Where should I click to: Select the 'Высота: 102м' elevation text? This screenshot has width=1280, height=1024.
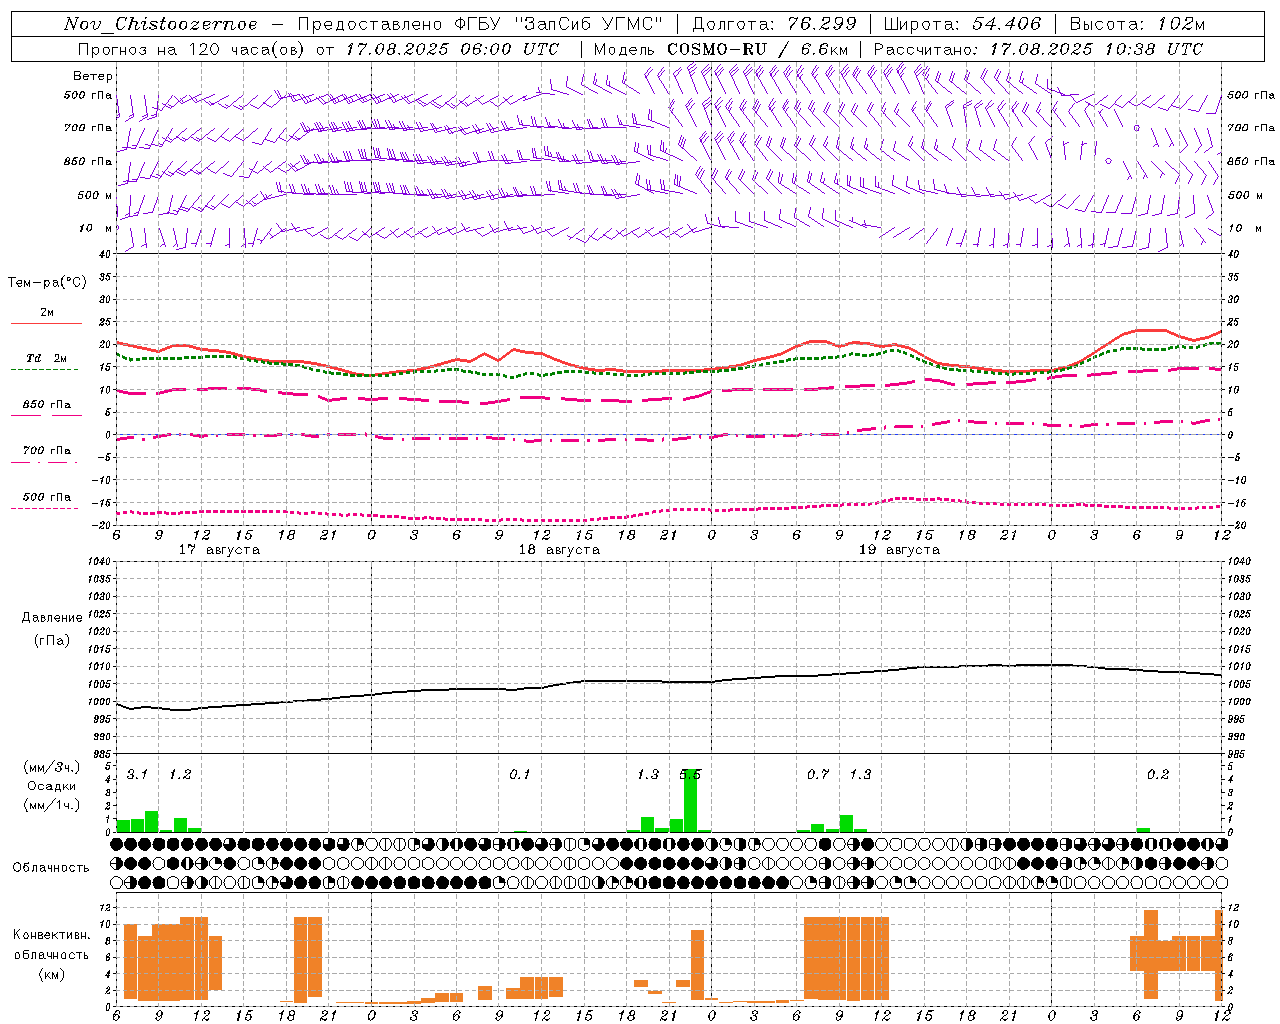click(x=1137, y=24)
